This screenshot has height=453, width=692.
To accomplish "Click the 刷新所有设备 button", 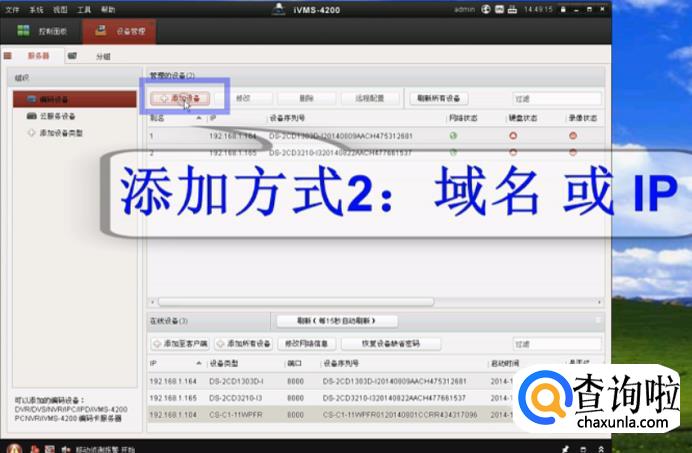I will click(x=439, y=98).
